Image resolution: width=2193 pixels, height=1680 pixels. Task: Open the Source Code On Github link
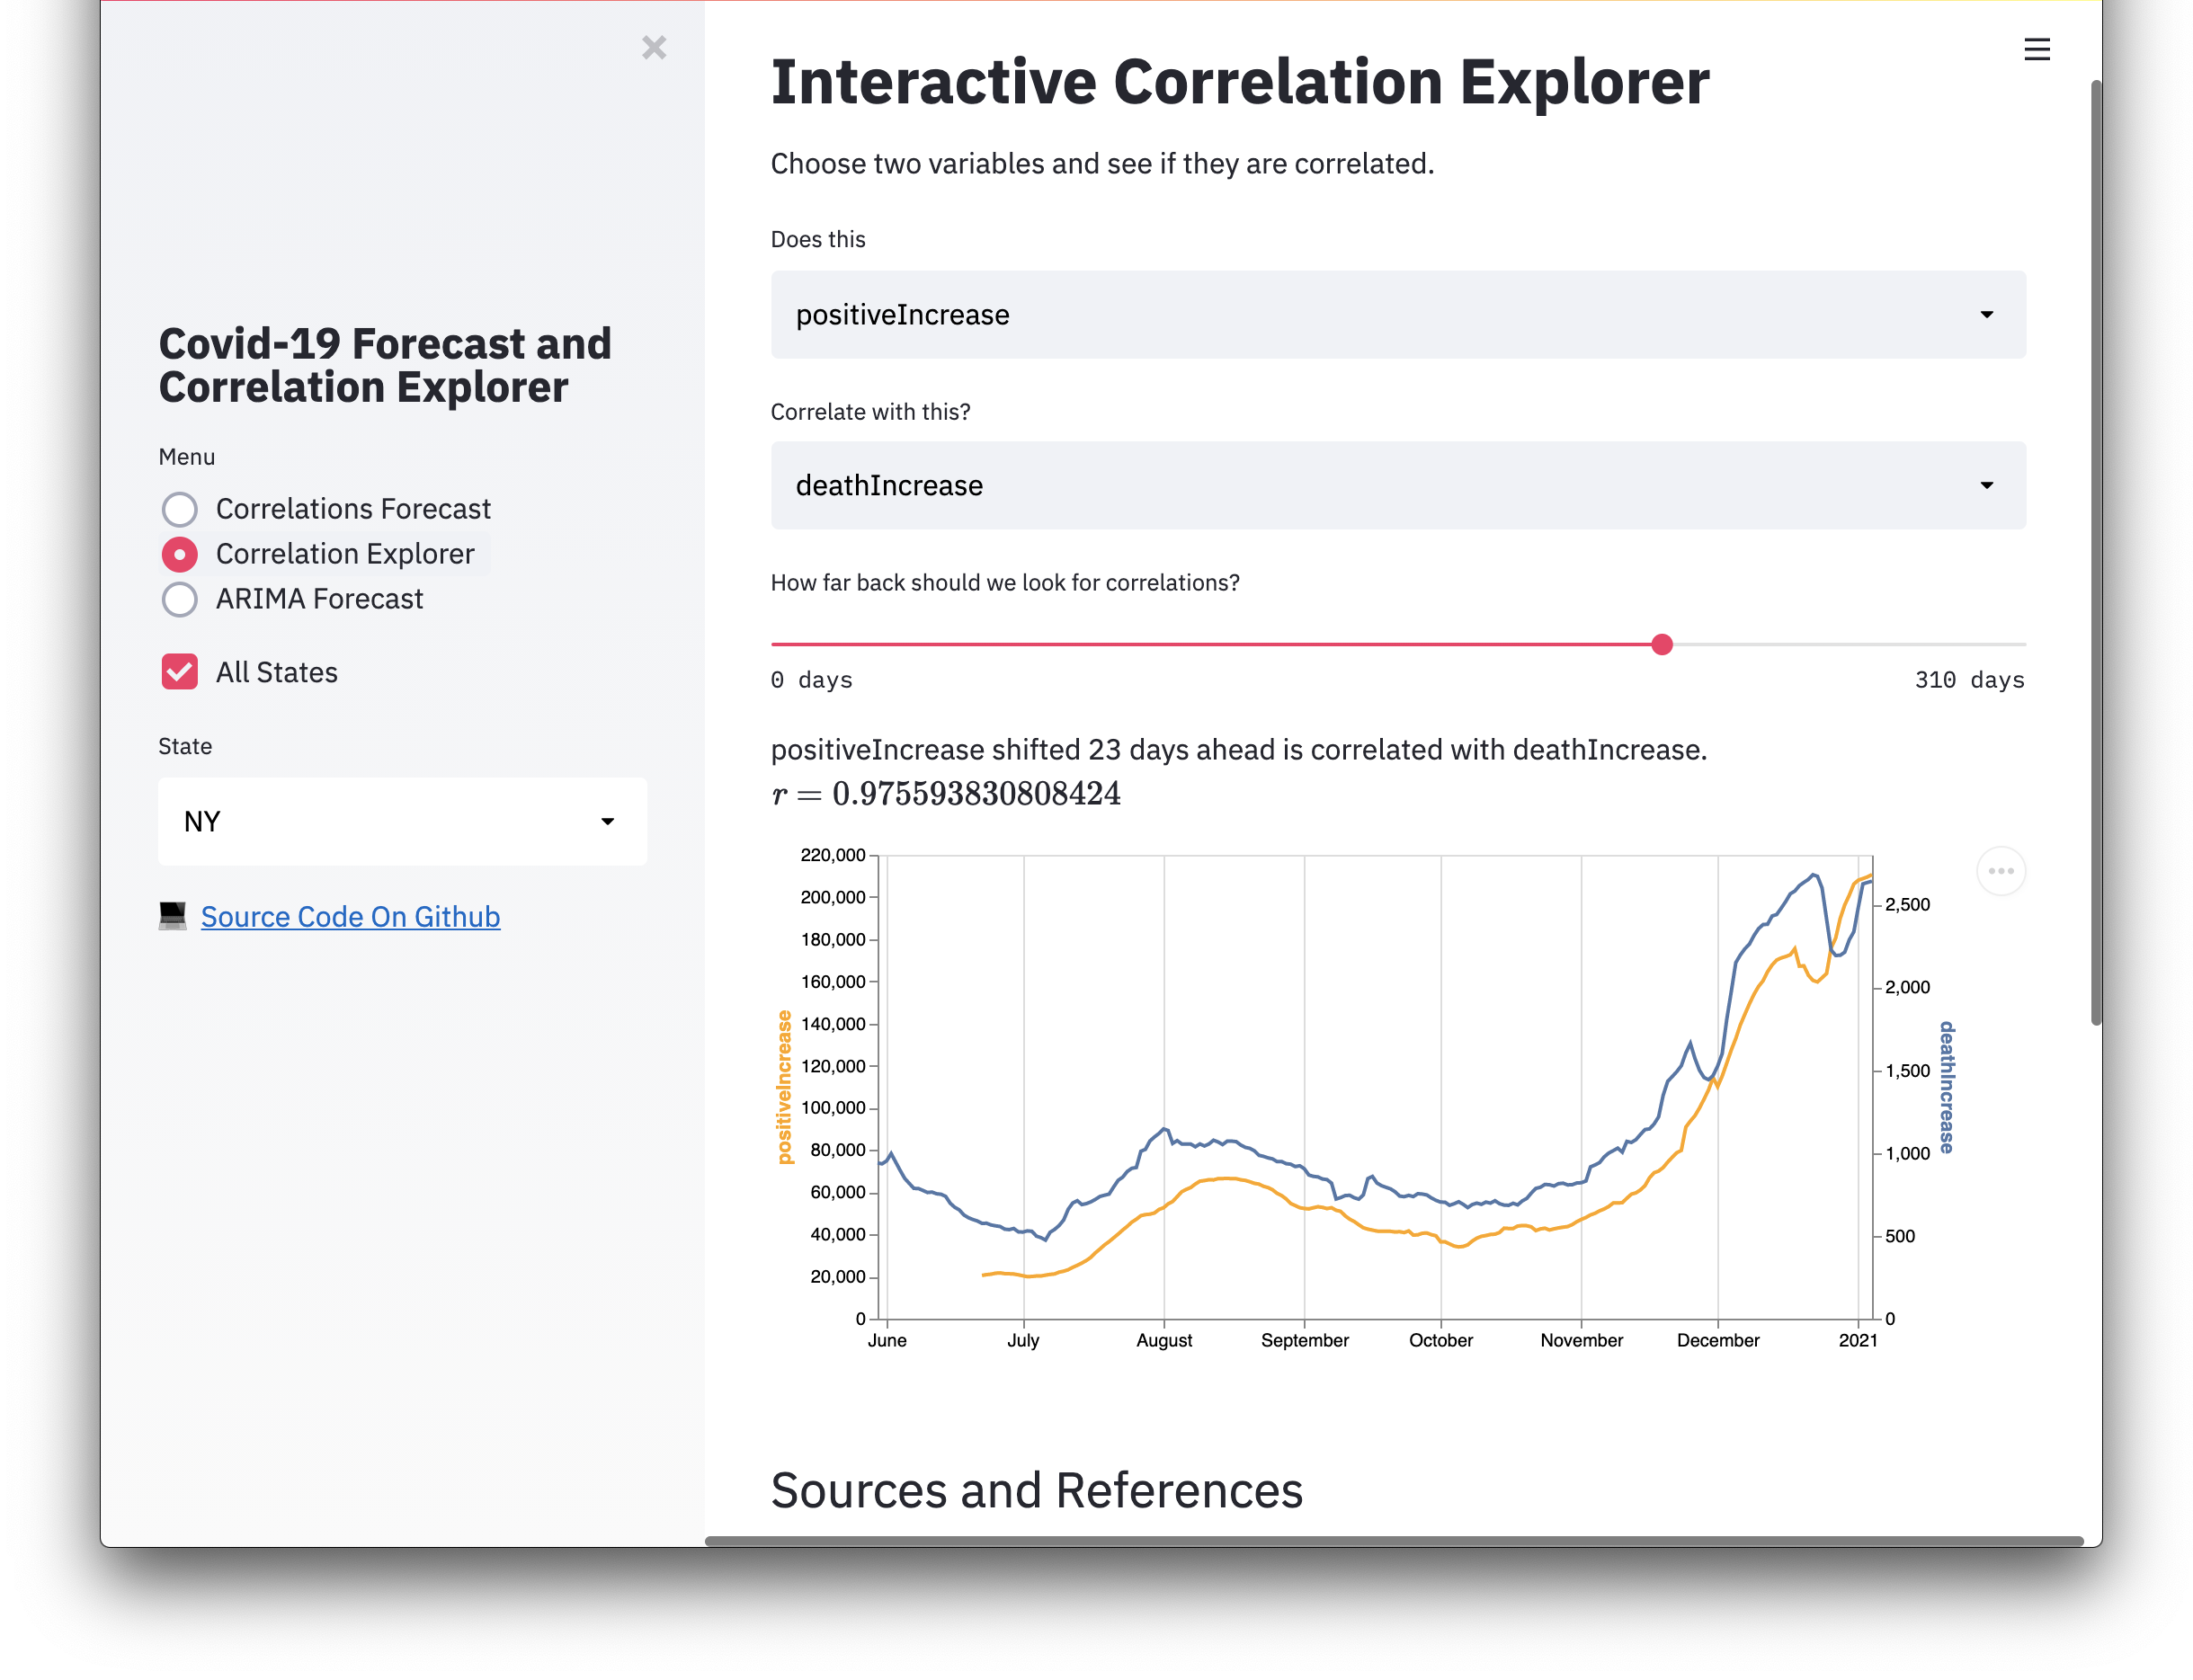350,917
